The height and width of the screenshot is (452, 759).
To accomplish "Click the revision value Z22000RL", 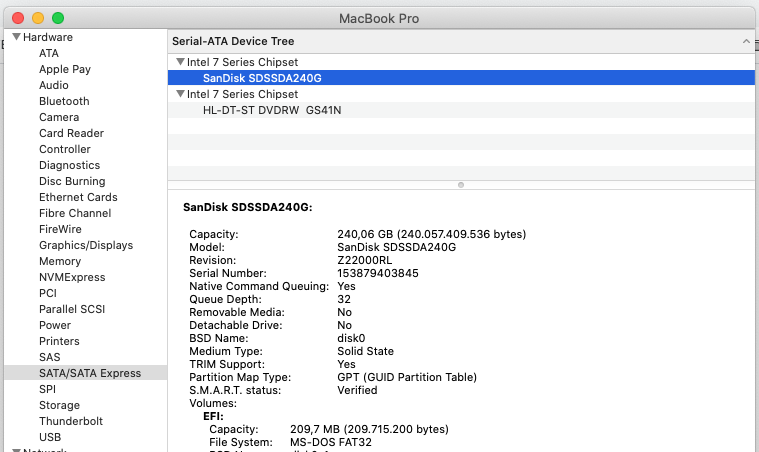I will (x=364, y=260).
